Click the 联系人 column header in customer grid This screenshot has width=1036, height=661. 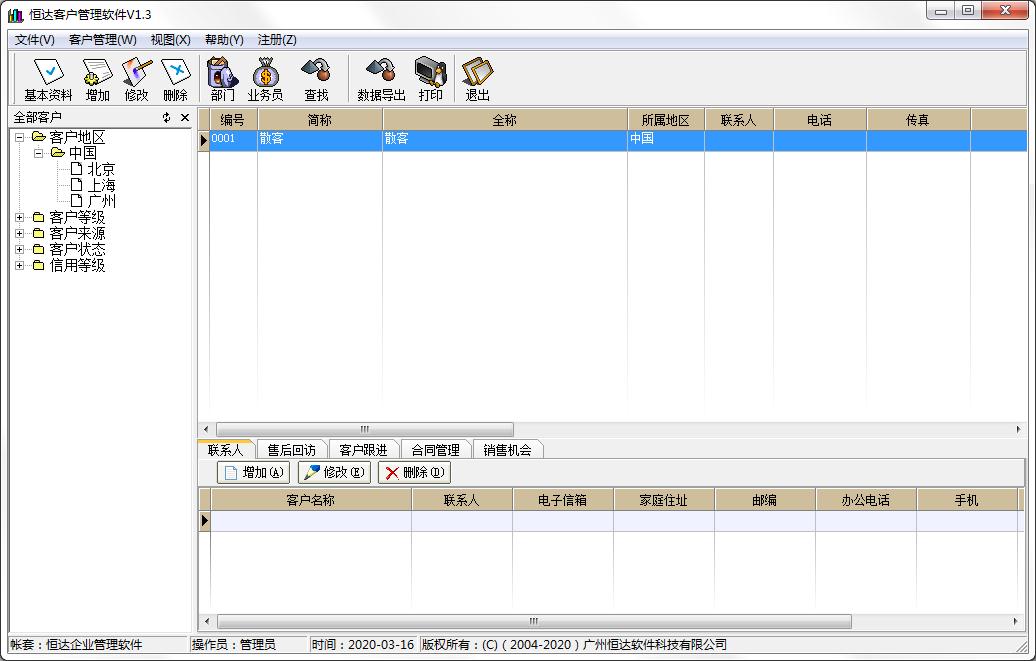[x=739, y=120]
